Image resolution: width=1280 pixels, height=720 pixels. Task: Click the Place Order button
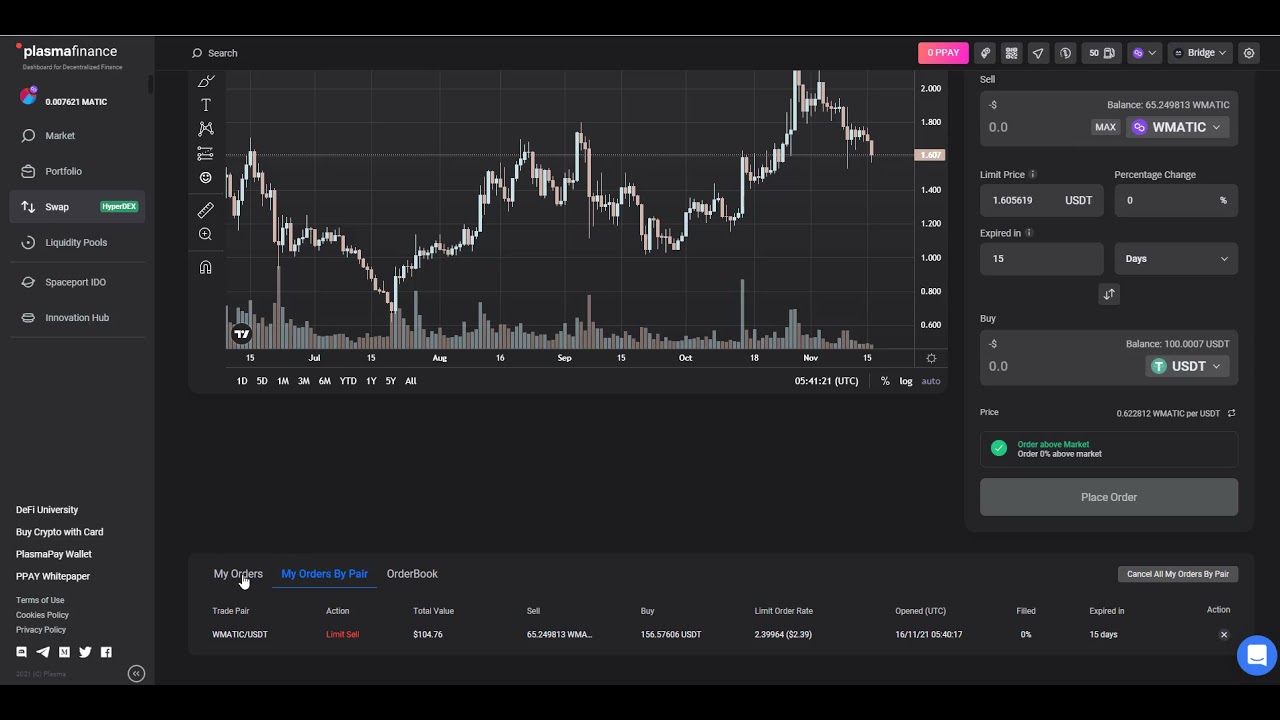coord(1109,497)
